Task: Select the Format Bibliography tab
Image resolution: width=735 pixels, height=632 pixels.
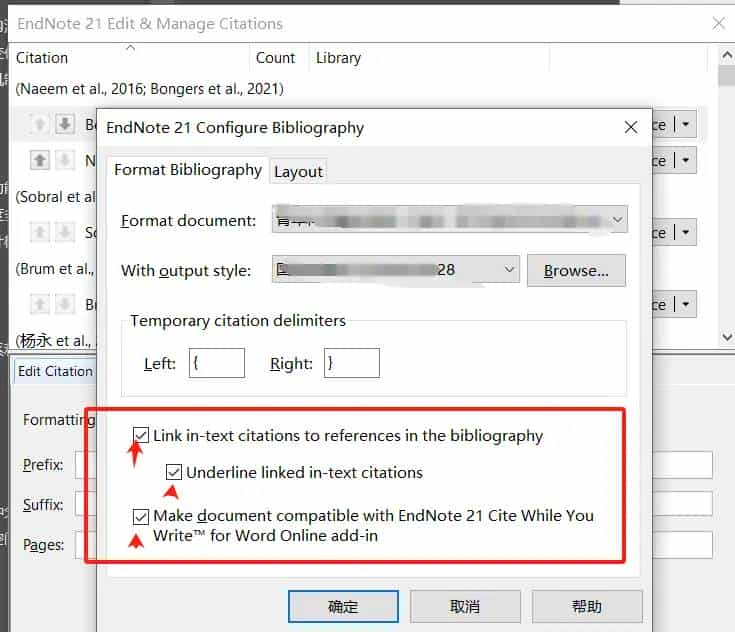Action: [x=188, y=170]
